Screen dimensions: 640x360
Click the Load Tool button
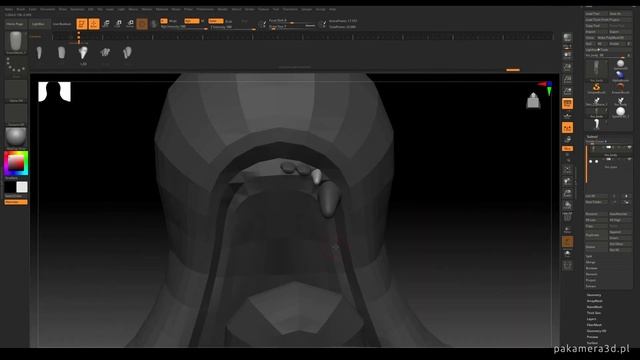[596, 13]
